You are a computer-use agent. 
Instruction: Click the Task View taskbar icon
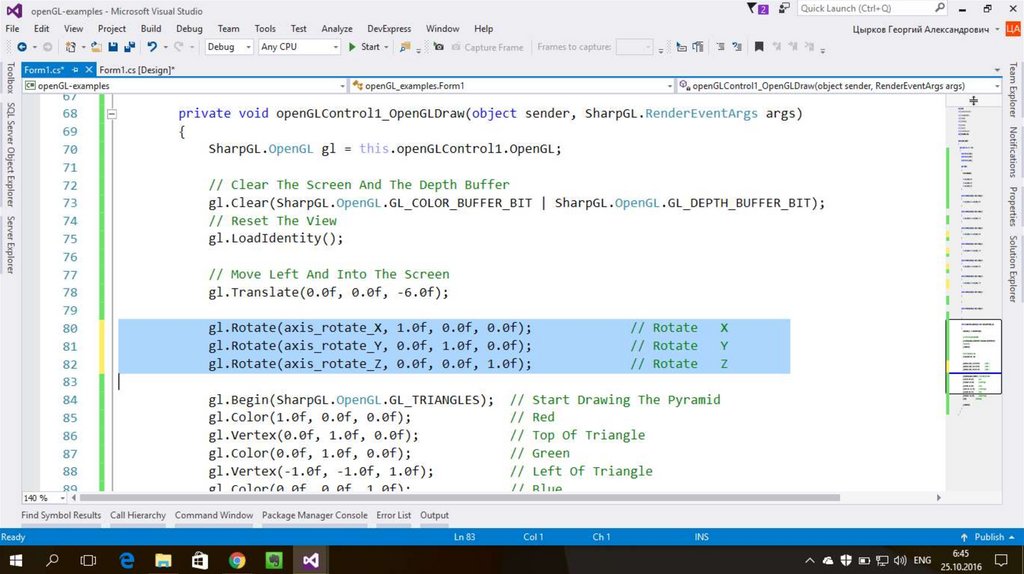tap(88, 560)
